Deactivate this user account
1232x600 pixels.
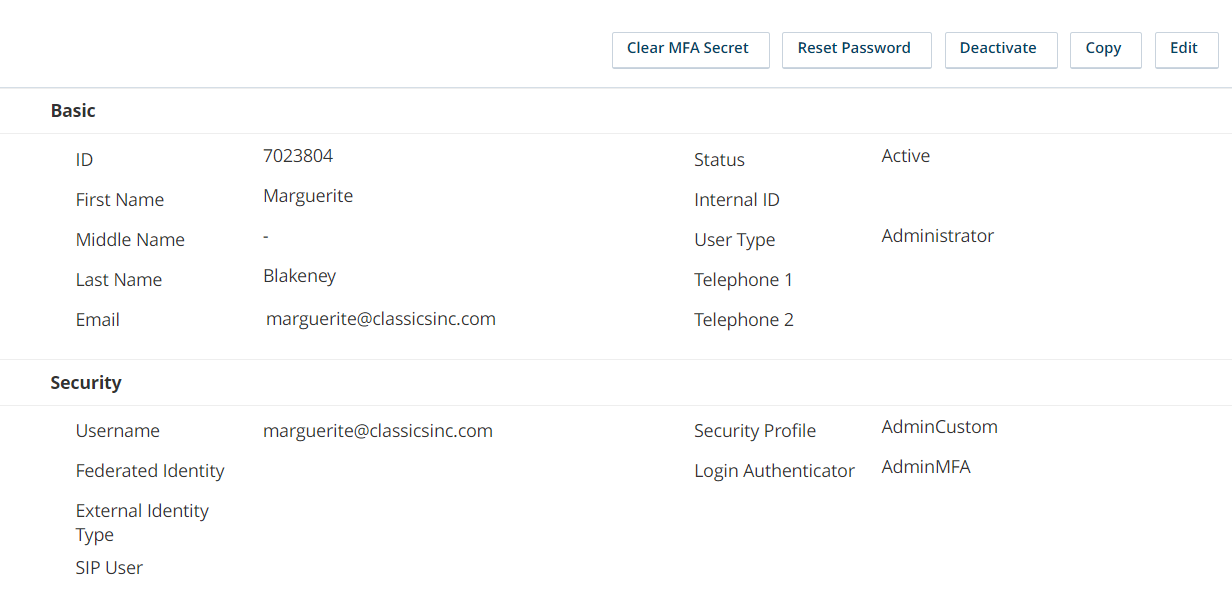[x=1000, y=49]
